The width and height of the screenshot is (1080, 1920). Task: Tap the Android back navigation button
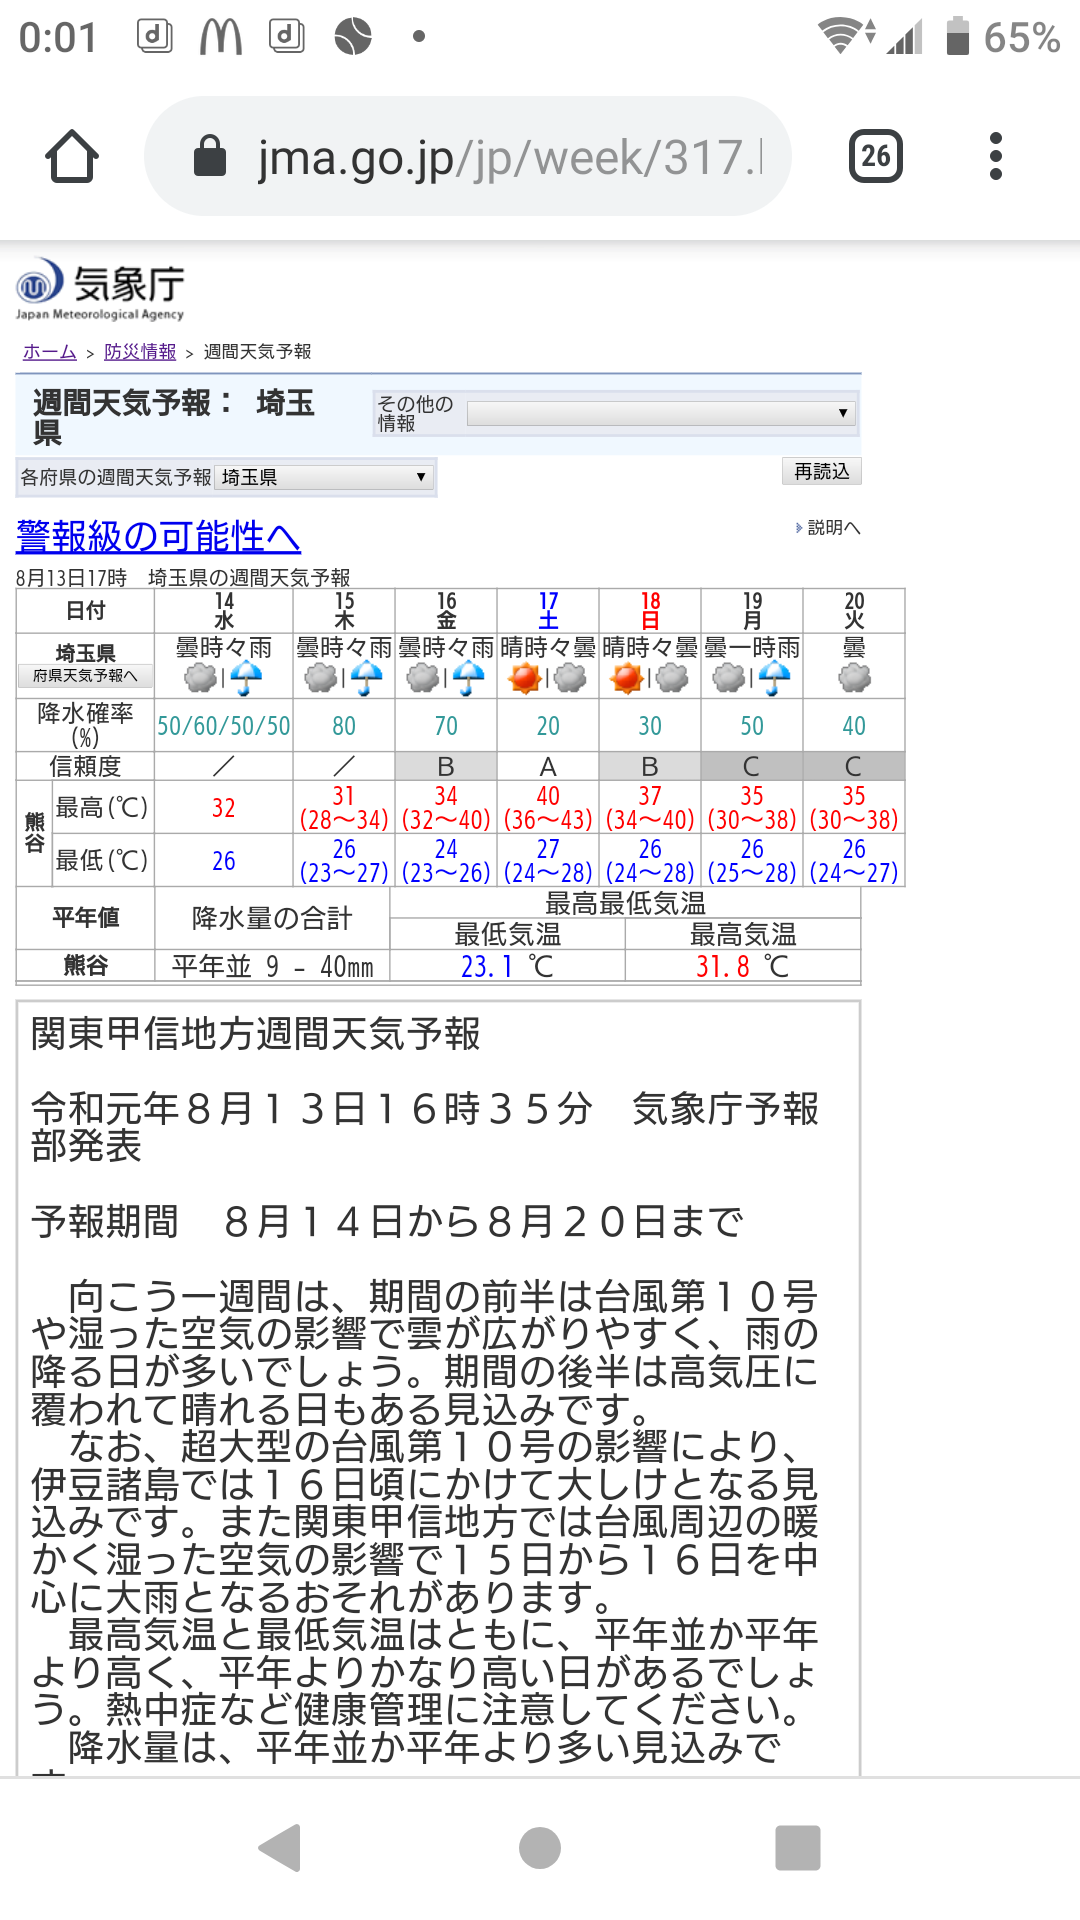[x=280, y=1847]
